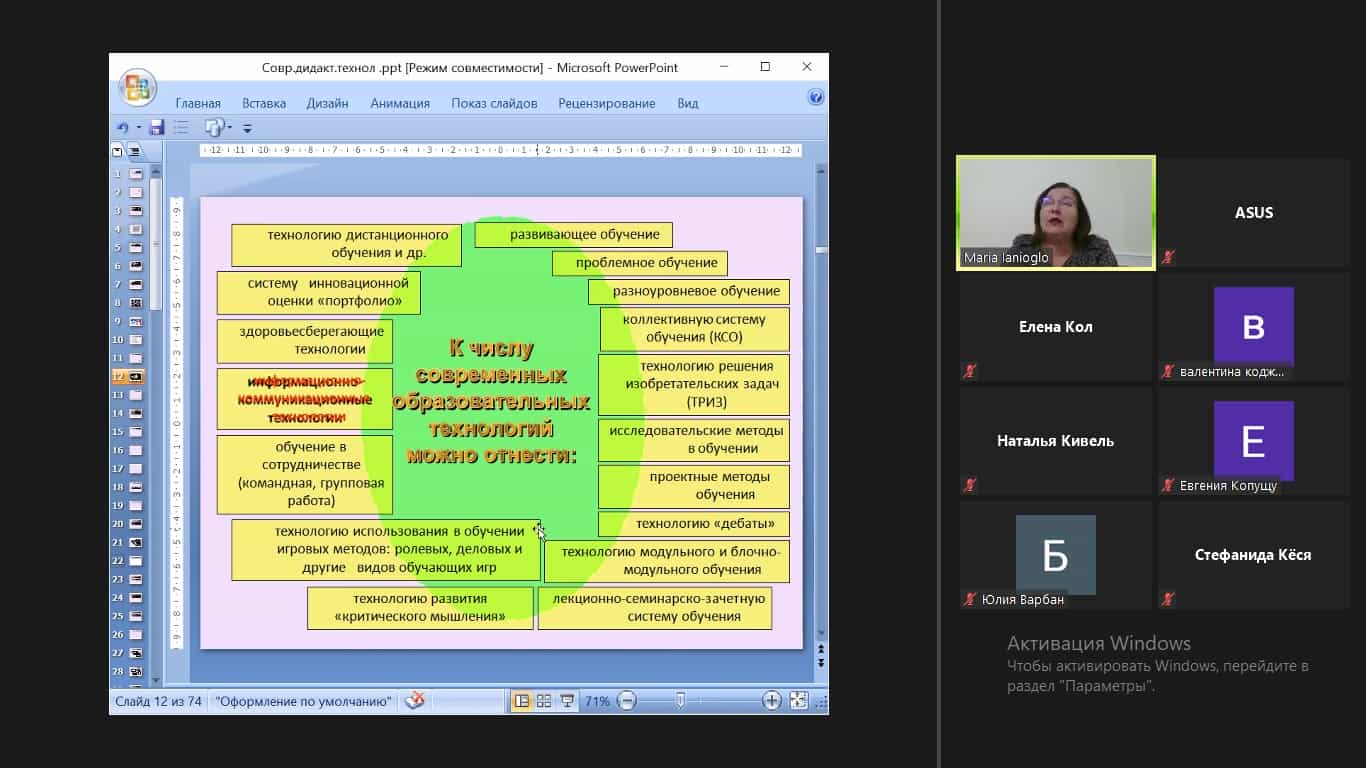
Task: Click the "Оформление по умолчанию" theme label
Action: point(303,701)
